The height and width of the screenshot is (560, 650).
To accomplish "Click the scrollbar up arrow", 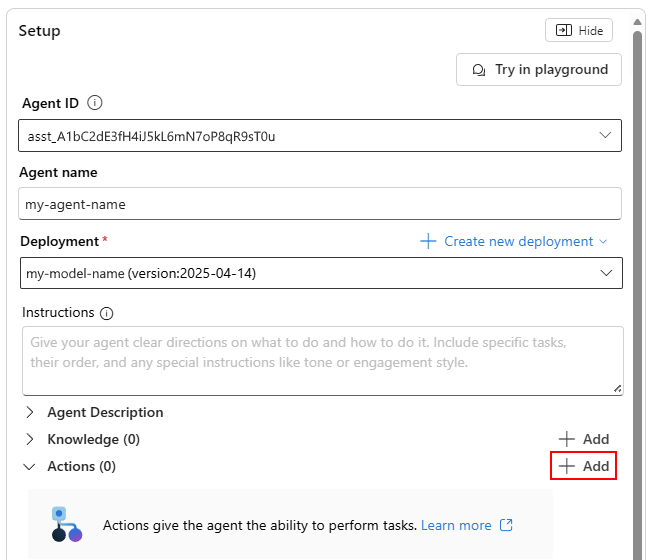I will pos(638,22).
